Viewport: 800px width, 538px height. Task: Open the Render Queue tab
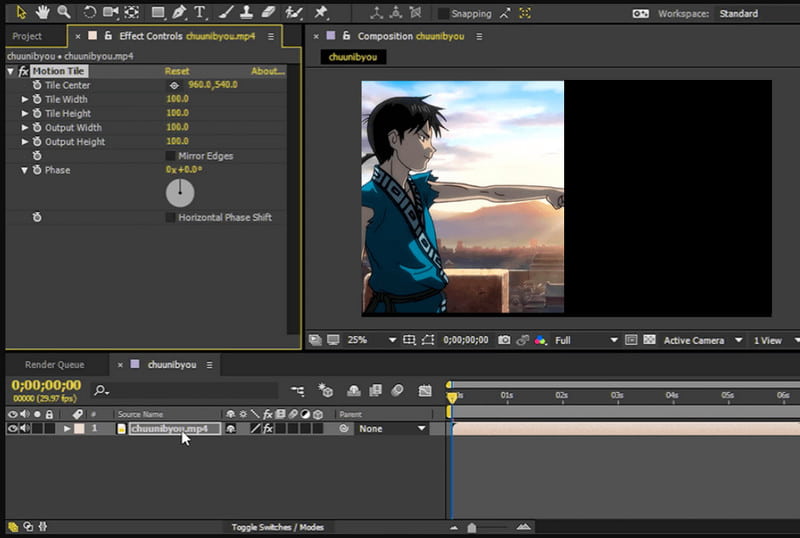[55, 364]
